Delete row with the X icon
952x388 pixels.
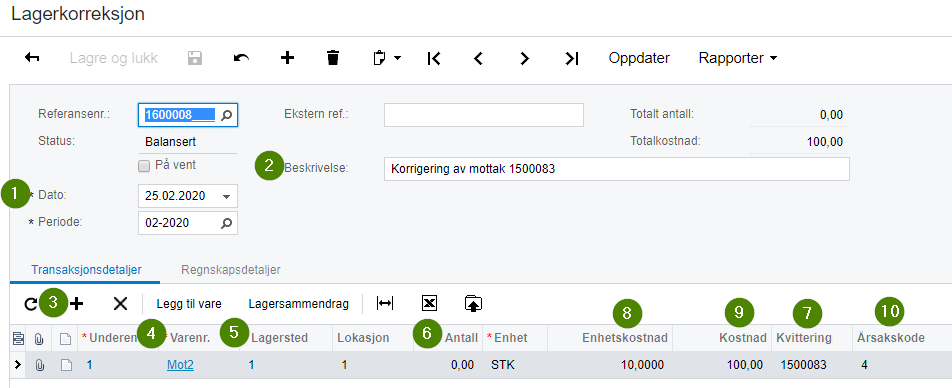click(120, 304)
